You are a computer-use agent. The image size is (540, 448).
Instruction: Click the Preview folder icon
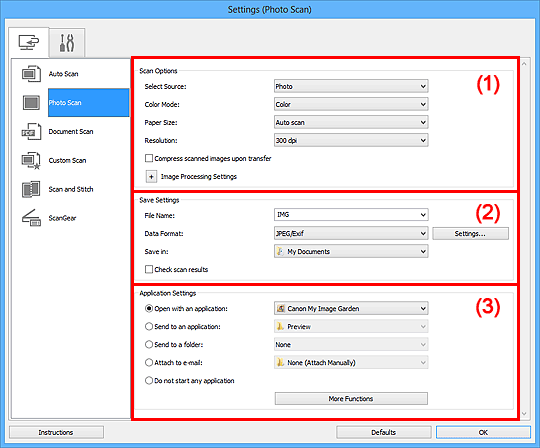(x=281, y=326)
